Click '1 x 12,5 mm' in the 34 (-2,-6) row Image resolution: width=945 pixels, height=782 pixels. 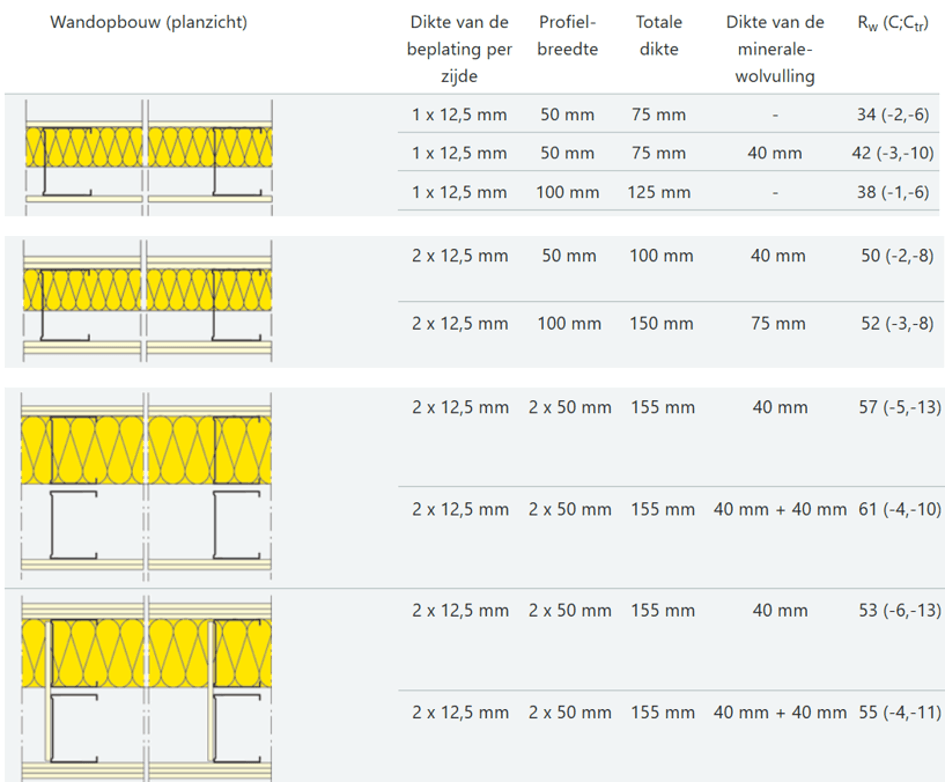(x=459, y=114)
